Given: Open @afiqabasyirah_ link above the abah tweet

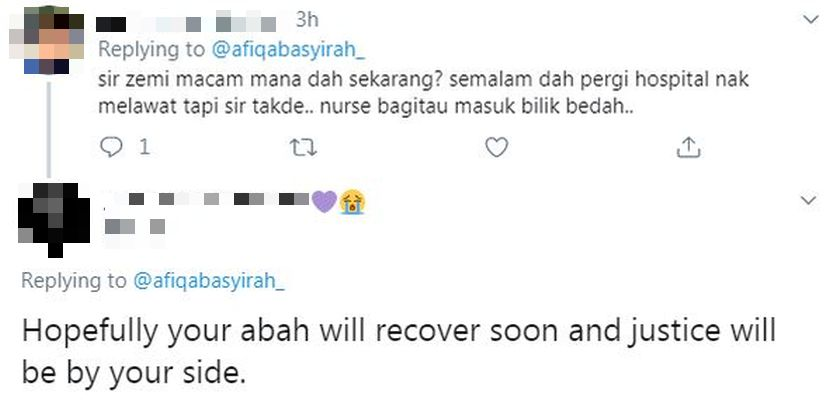Looking at the screenshot, I should coord(209,281).
